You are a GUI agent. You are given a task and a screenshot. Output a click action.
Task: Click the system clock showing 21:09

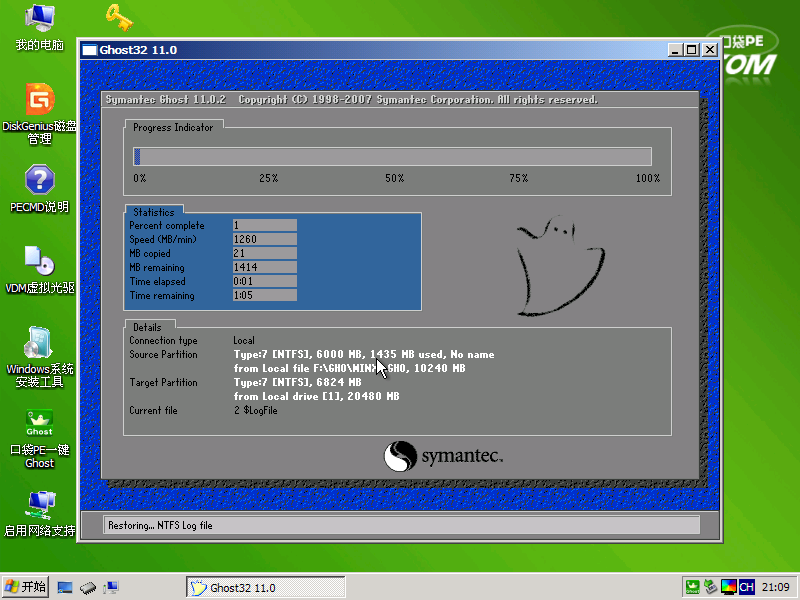(x=776, y=587)
